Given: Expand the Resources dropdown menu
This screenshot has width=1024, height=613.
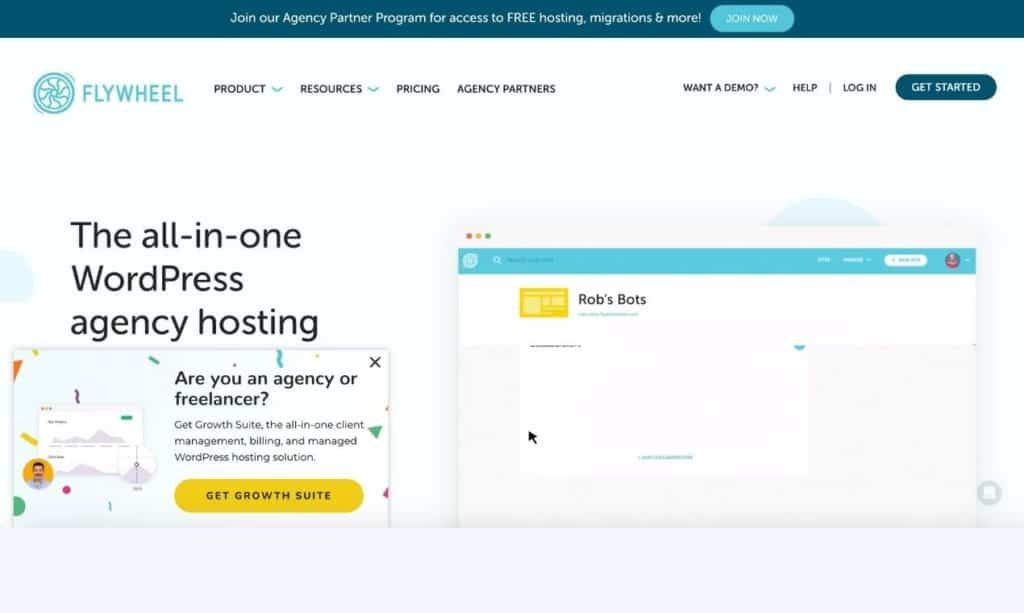Looking at the screenshot, I should click(x=339, y=89).
